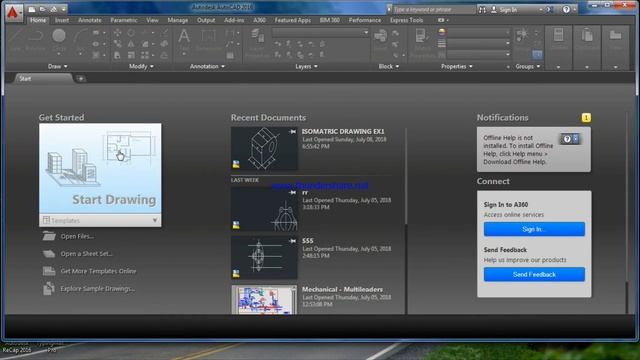Click the help question mark icon in title bar
640x360 pixels.
point(566,9)
